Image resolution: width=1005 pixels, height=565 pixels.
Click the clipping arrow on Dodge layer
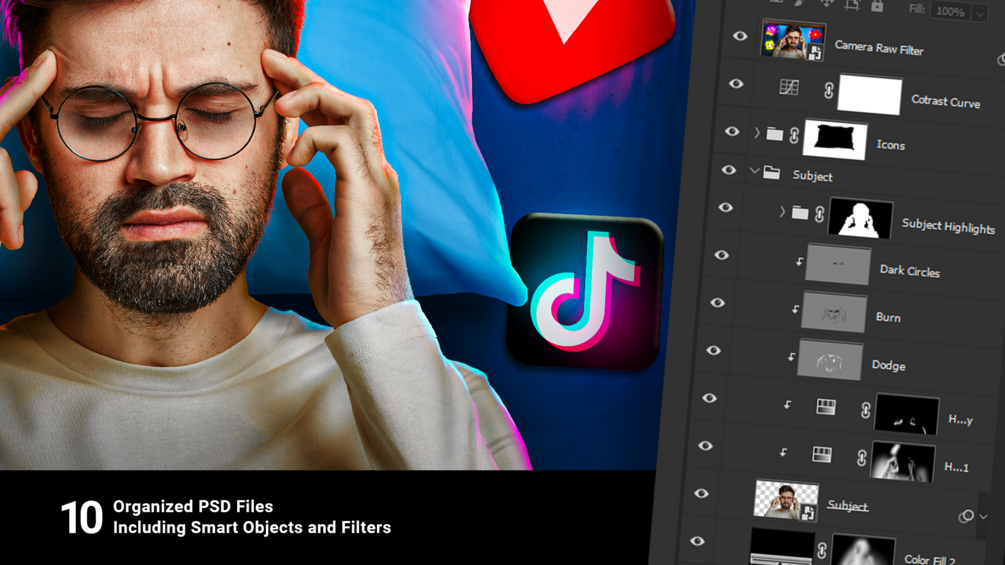[792, 357]
